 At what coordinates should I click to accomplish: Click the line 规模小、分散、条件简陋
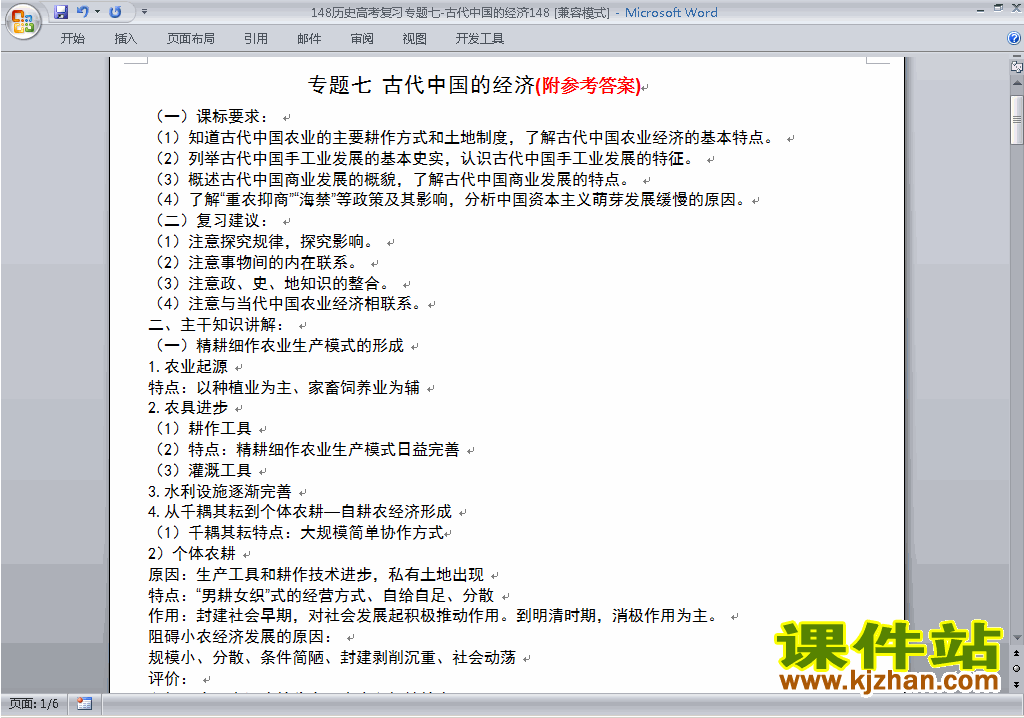coord(332,657)
